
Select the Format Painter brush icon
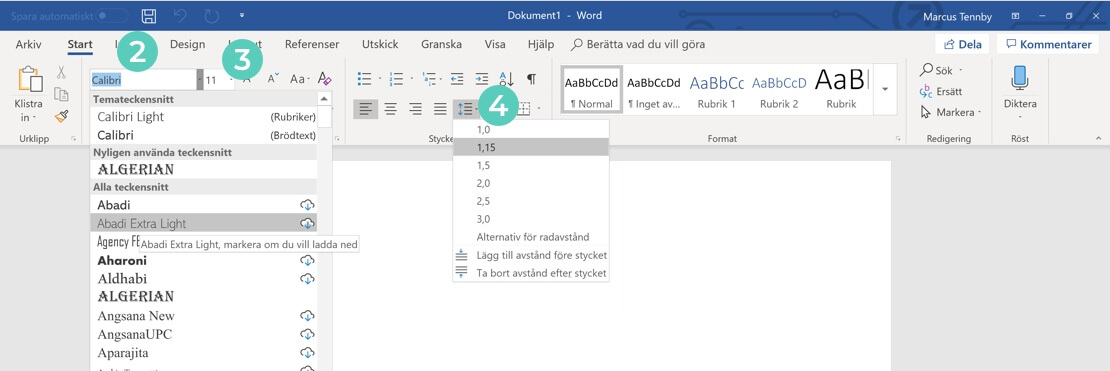[x=61, y=116]
